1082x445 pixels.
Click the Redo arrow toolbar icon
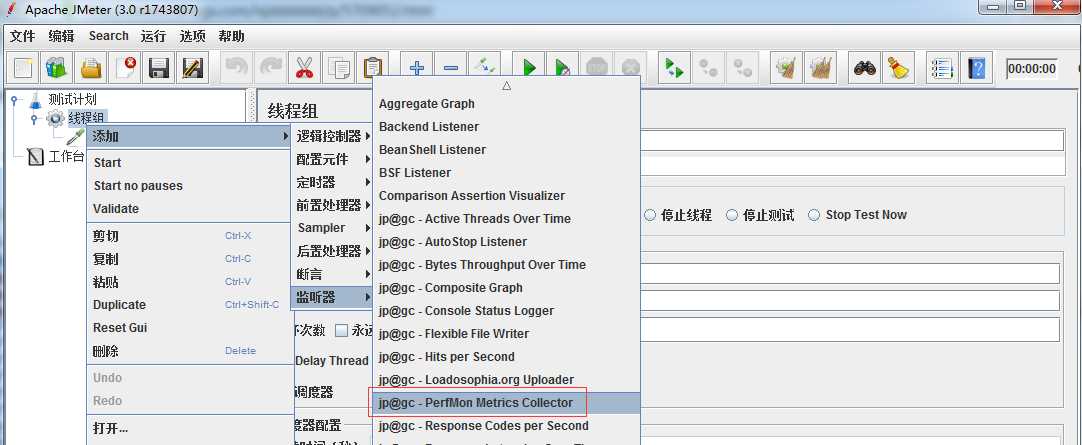coord(270,68)
